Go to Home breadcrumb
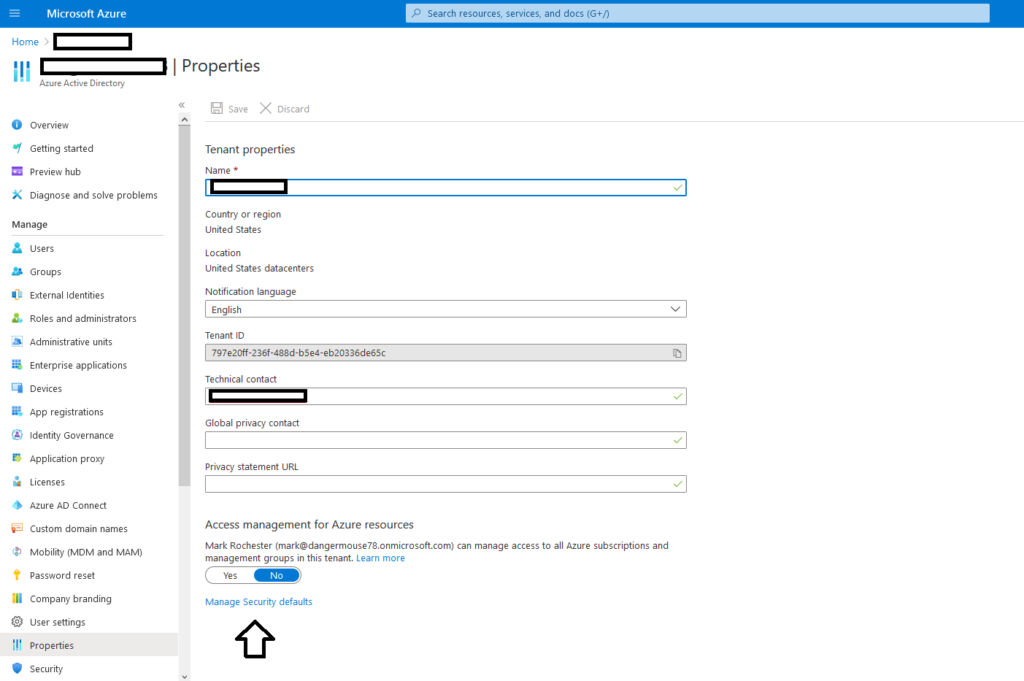The image size is (1024, 681). [x=25, y=42]
